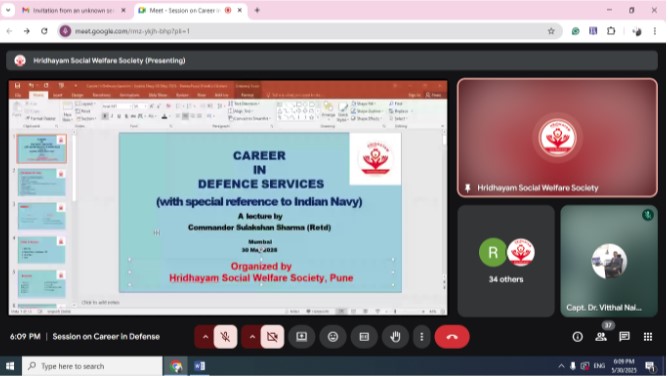Click the meet.google.com address bar
This screenshot has height=377, width=668.
(x=310, y=31)
